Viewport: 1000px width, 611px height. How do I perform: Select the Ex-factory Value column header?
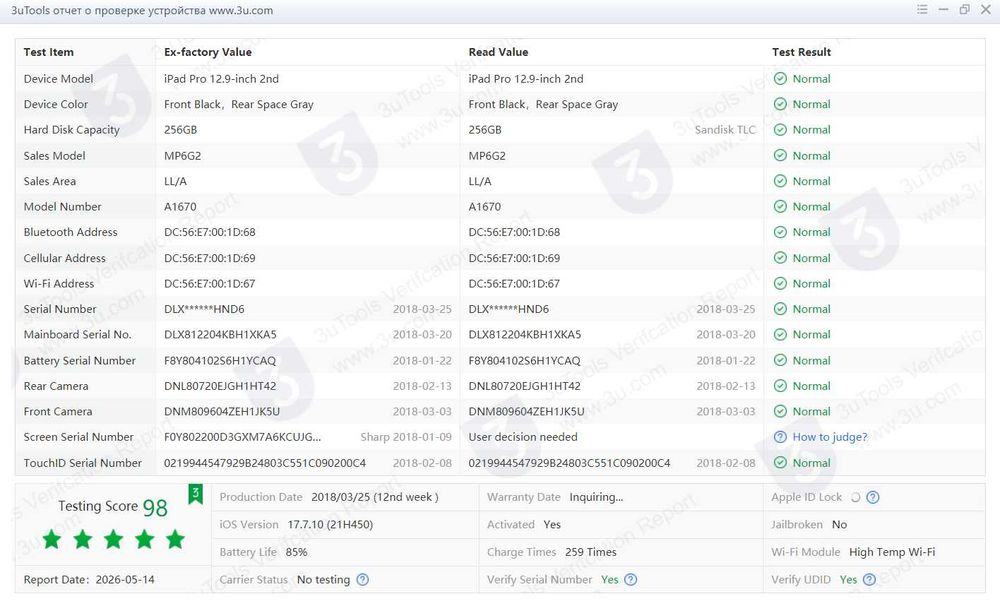tap(208, 52)
